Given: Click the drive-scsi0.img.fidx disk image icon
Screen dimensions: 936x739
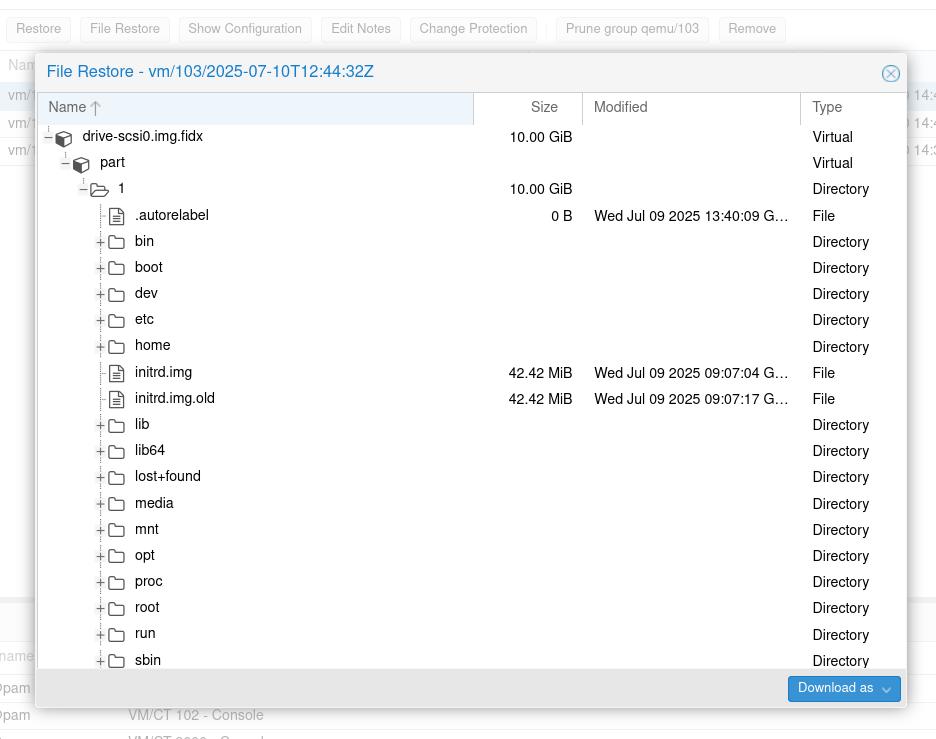Looking at the screenshot, I should click(x=64, y=137).
